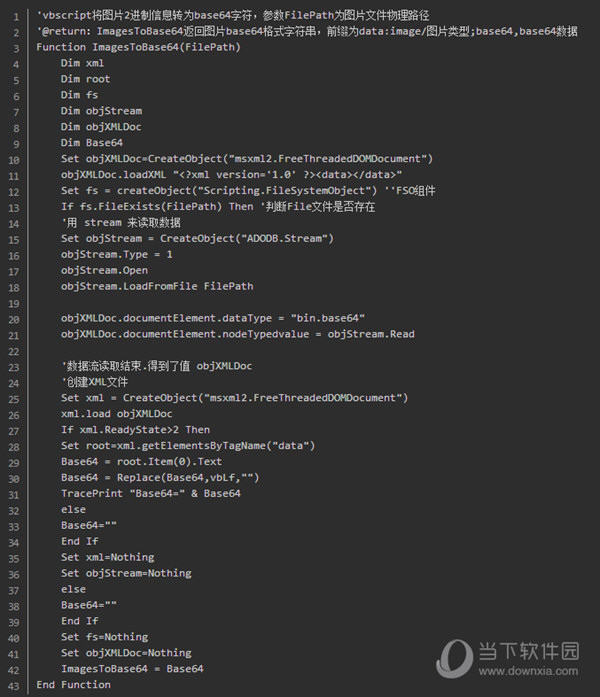
Task: Click the ADODB.Stream CreateObject line
Action: click(197, 239)
